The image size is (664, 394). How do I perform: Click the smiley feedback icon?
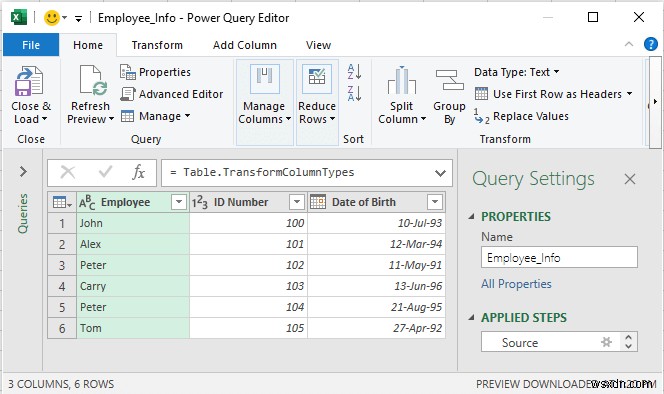(x=52, y=18)
